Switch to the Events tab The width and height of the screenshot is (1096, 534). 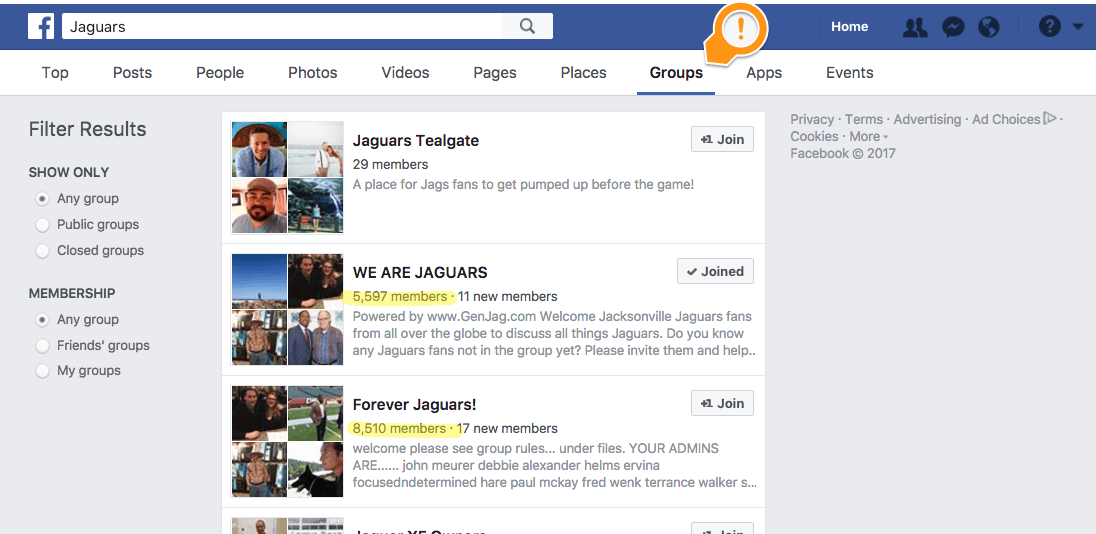coord(849,73)
